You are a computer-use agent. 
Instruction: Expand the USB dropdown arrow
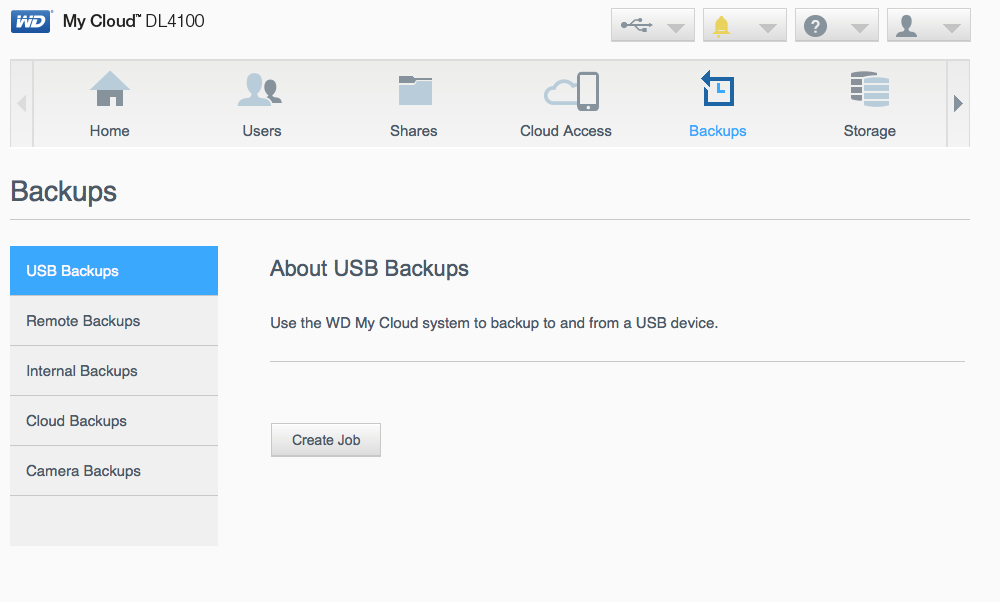click(x=675, y=28)
